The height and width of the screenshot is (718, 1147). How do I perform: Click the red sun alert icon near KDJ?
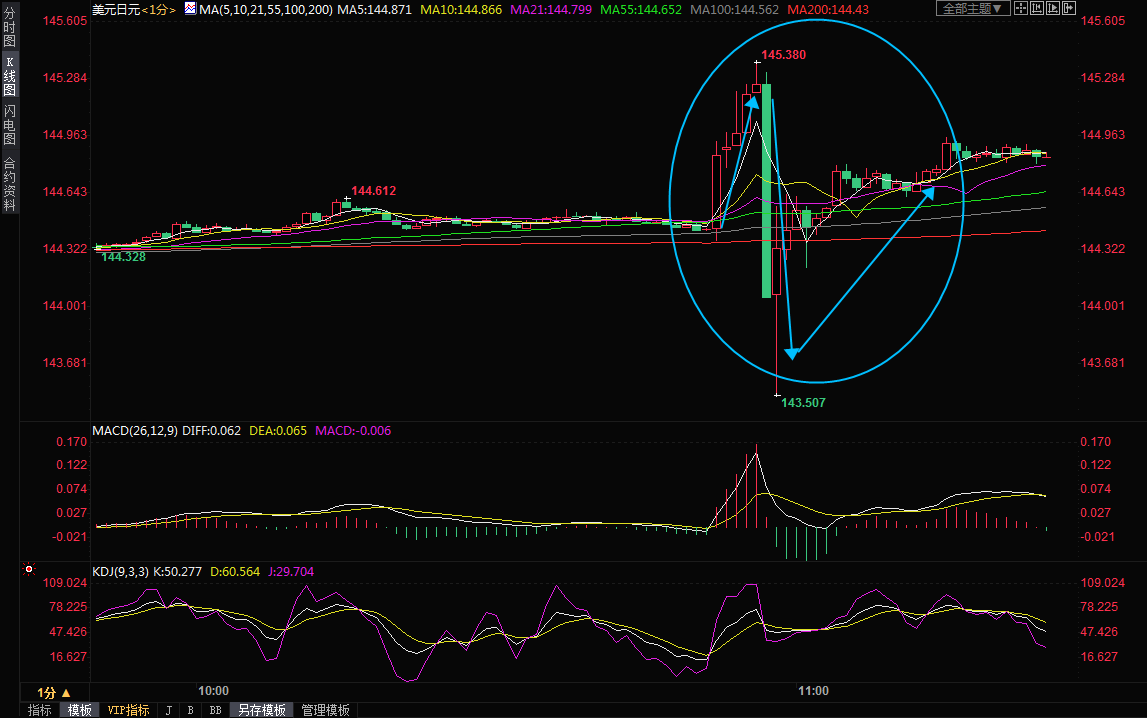pyautogui.click(x=29, y=570)
